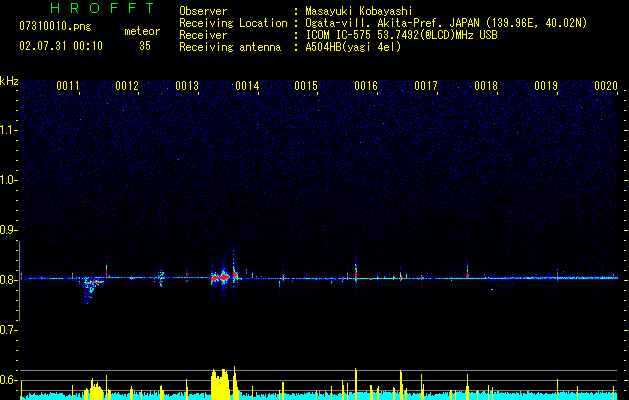This screenshot has height=400, width=629.
Task: Click the 1.1 frequency axis label
Action: (x=9, y=130)
